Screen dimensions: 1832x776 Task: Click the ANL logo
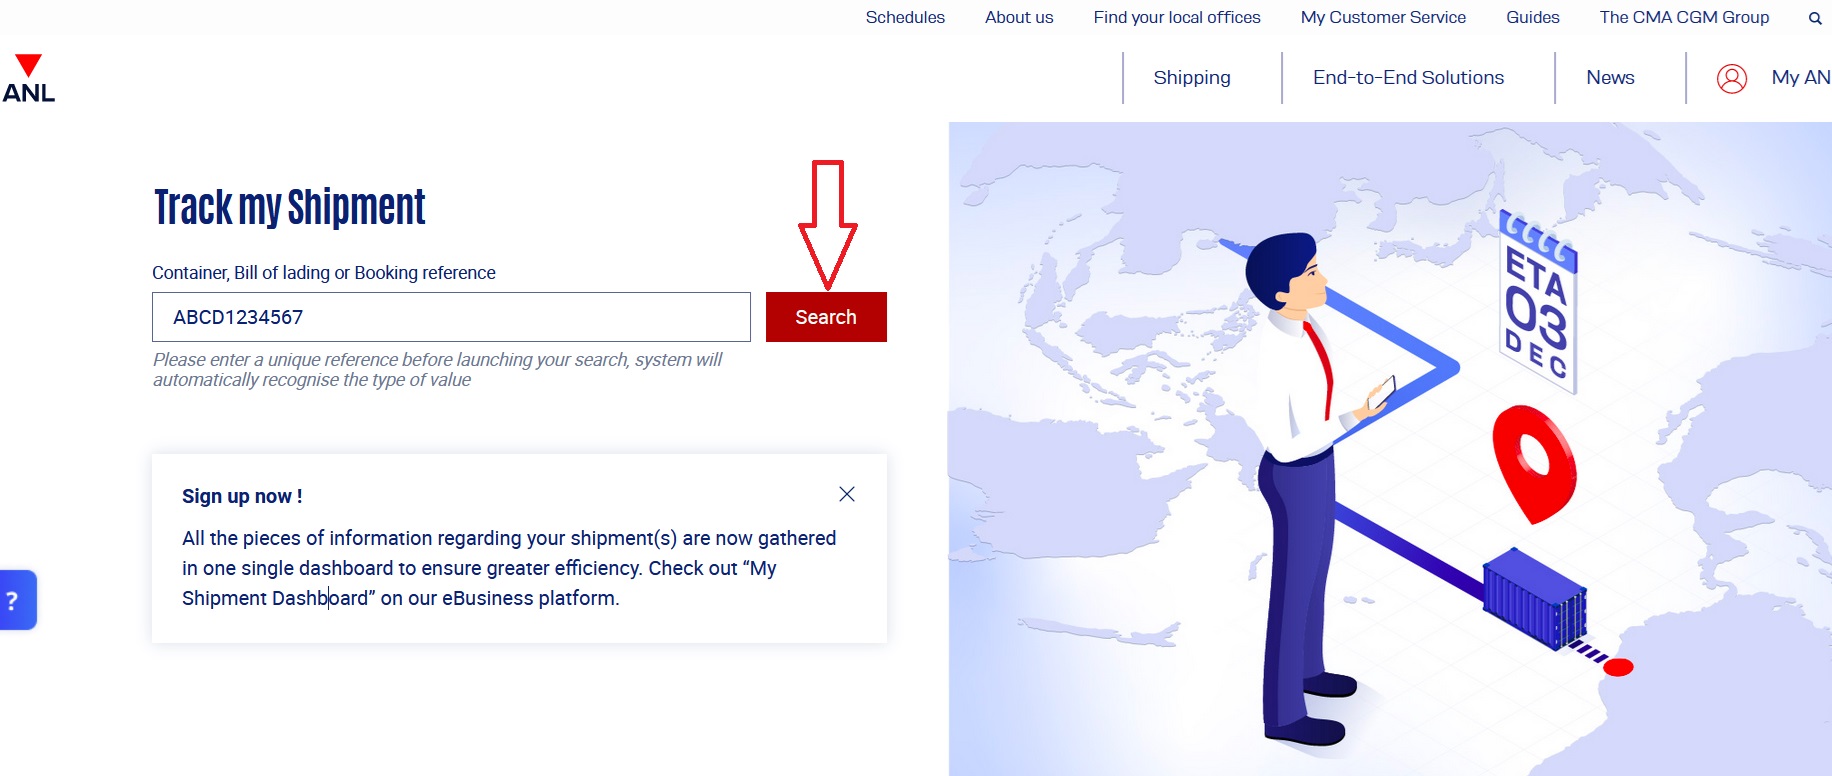28,79
